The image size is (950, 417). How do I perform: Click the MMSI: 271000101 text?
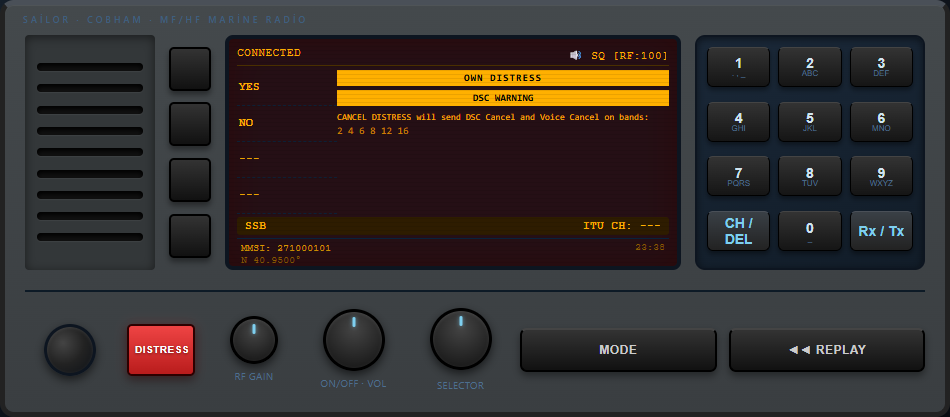(286, 248)
